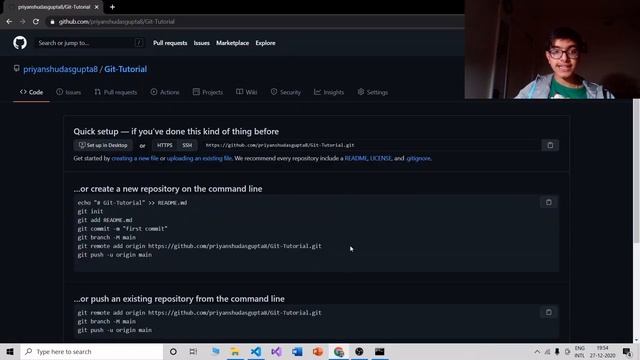The width and height of the screenshot is (640, 360).
Task: Open the Actions tab
Action: point(165,92)
